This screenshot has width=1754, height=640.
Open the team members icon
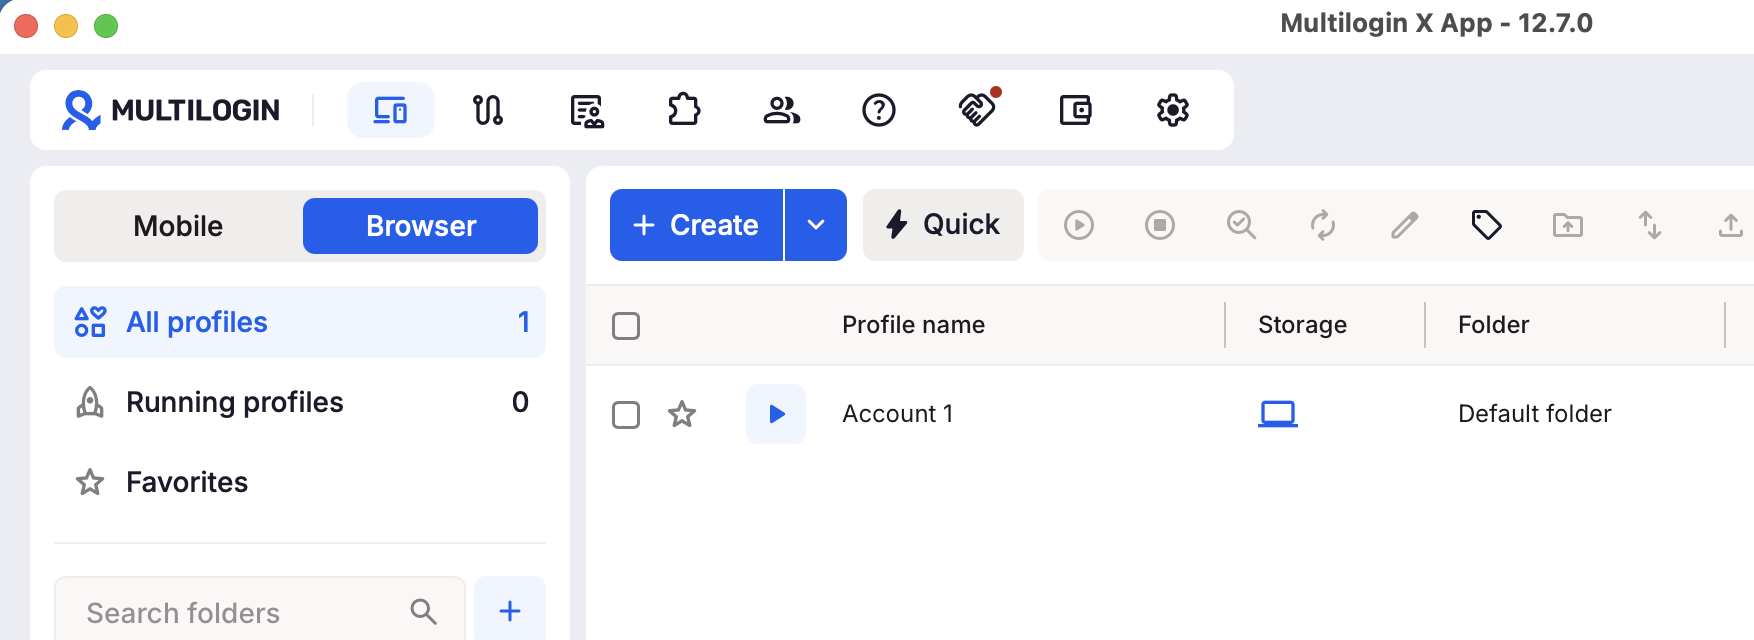[781, 110]
